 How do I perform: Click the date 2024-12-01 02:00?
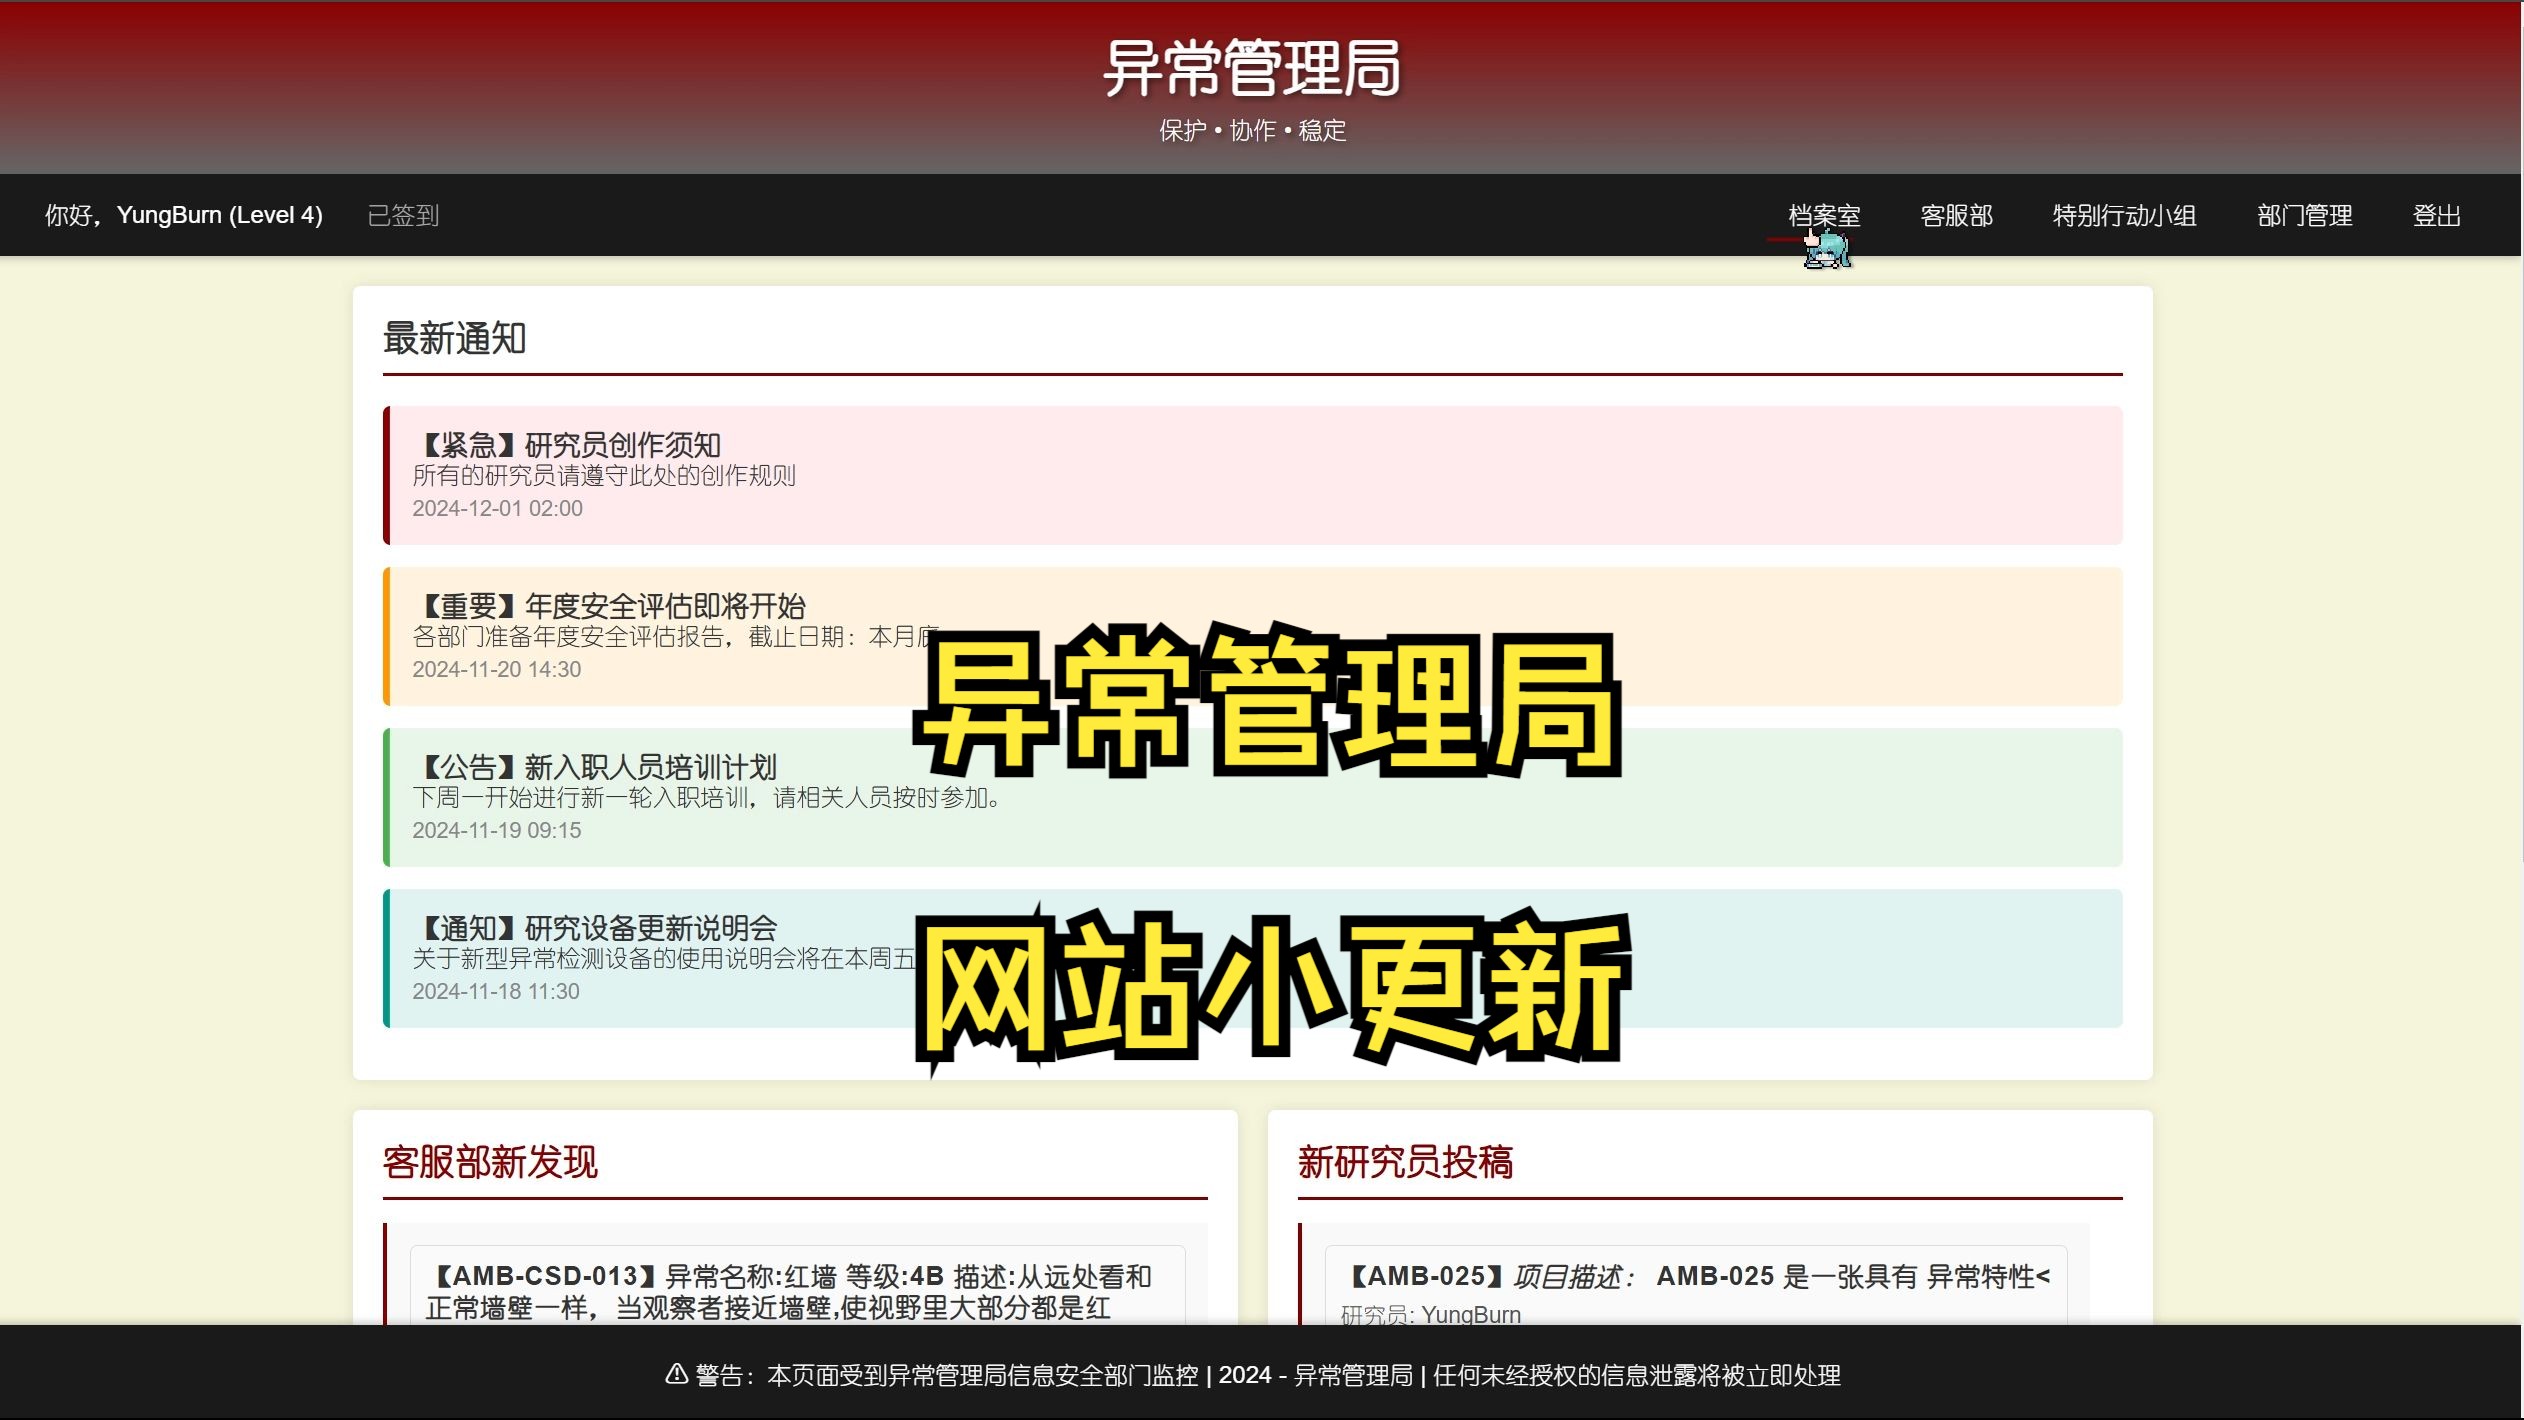(497, 508)
